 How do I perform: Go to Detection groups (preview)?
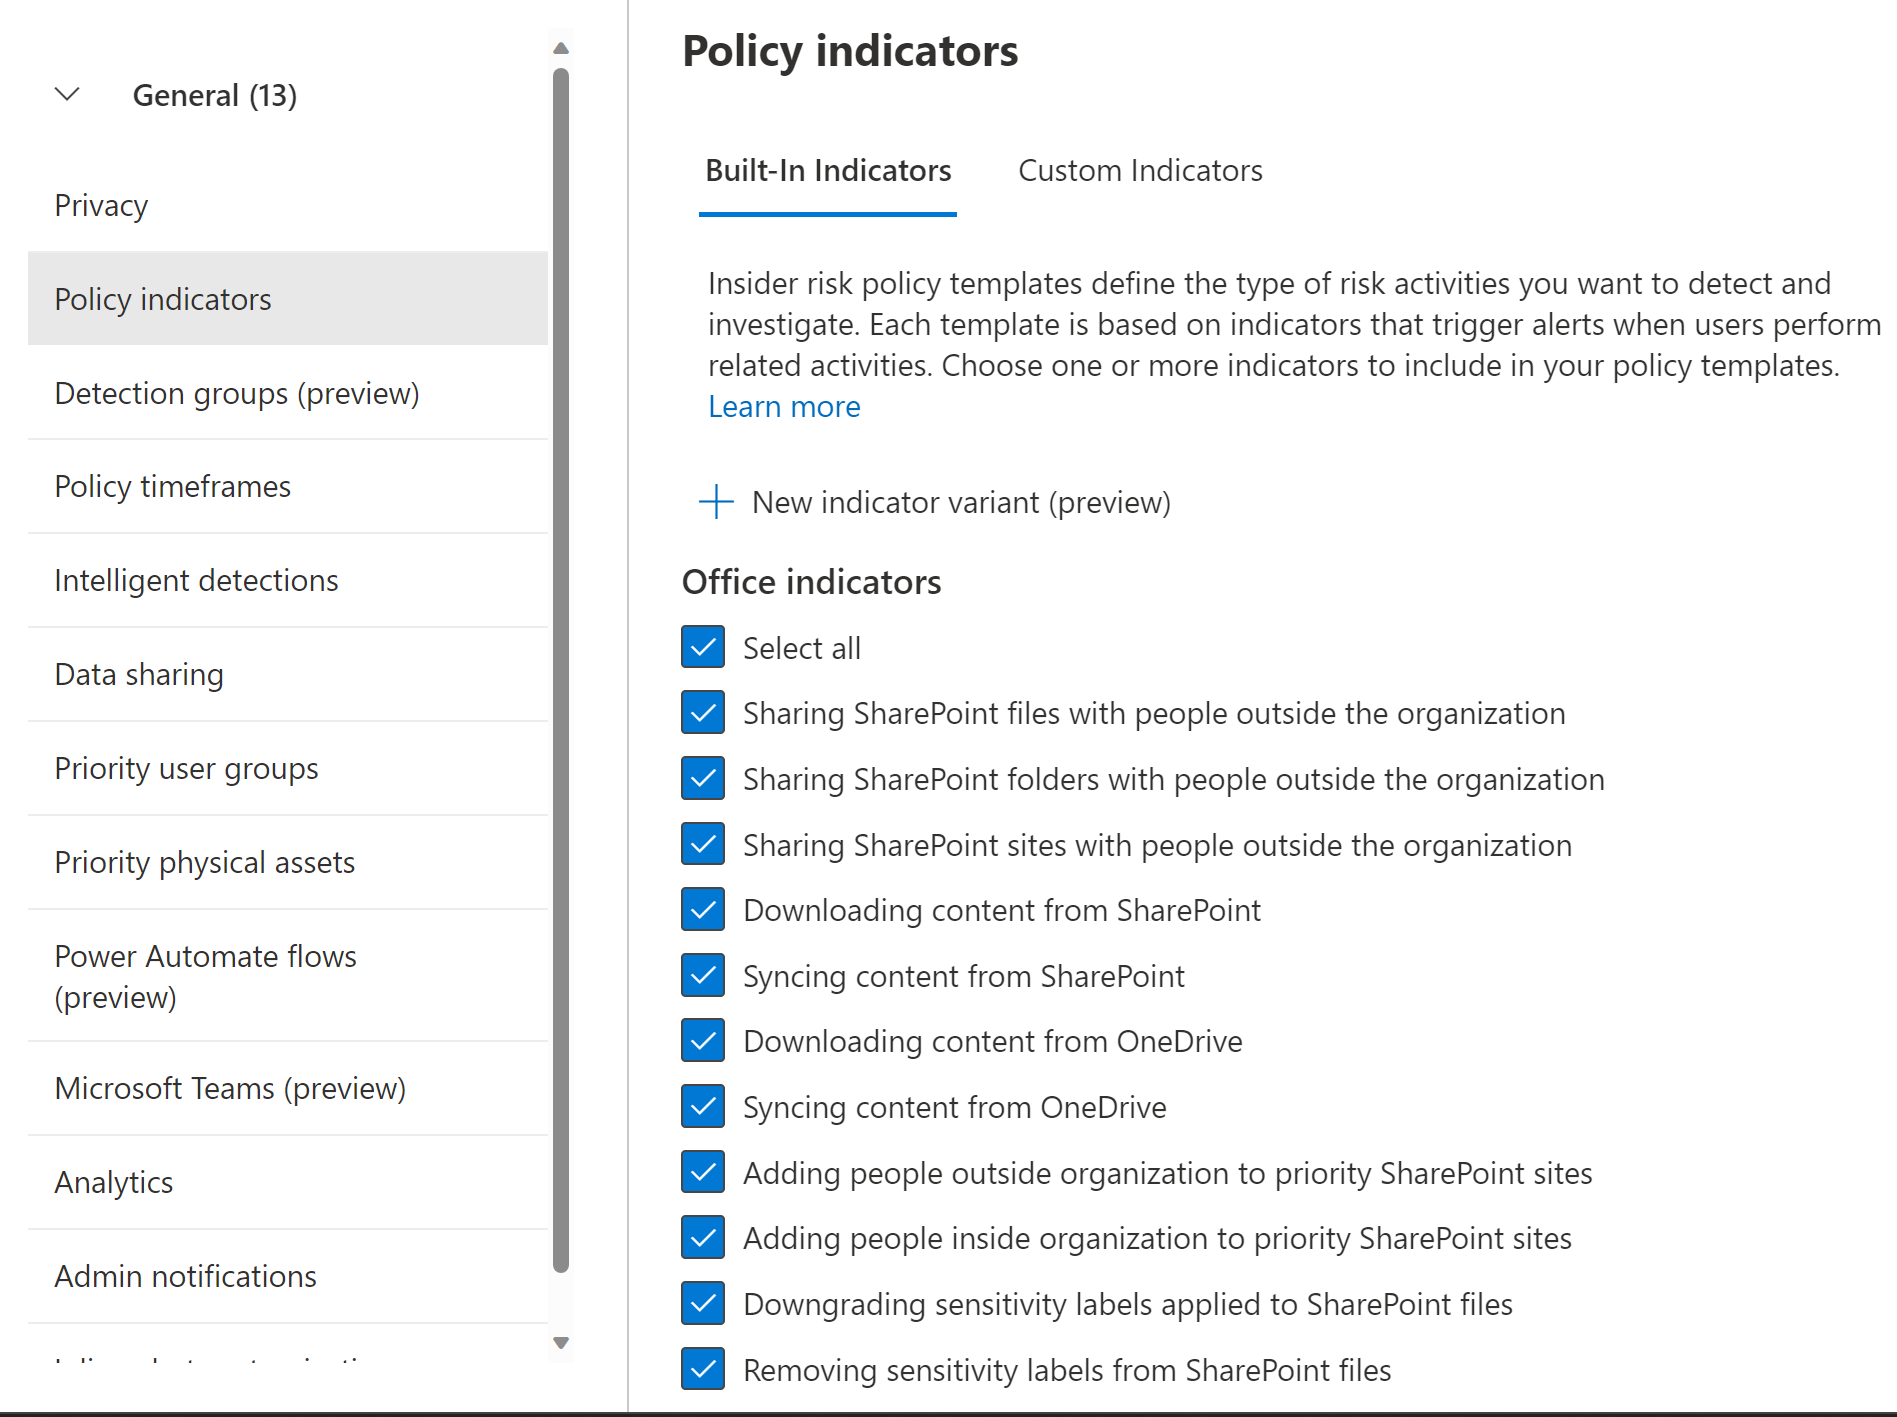tap(237, 394)
